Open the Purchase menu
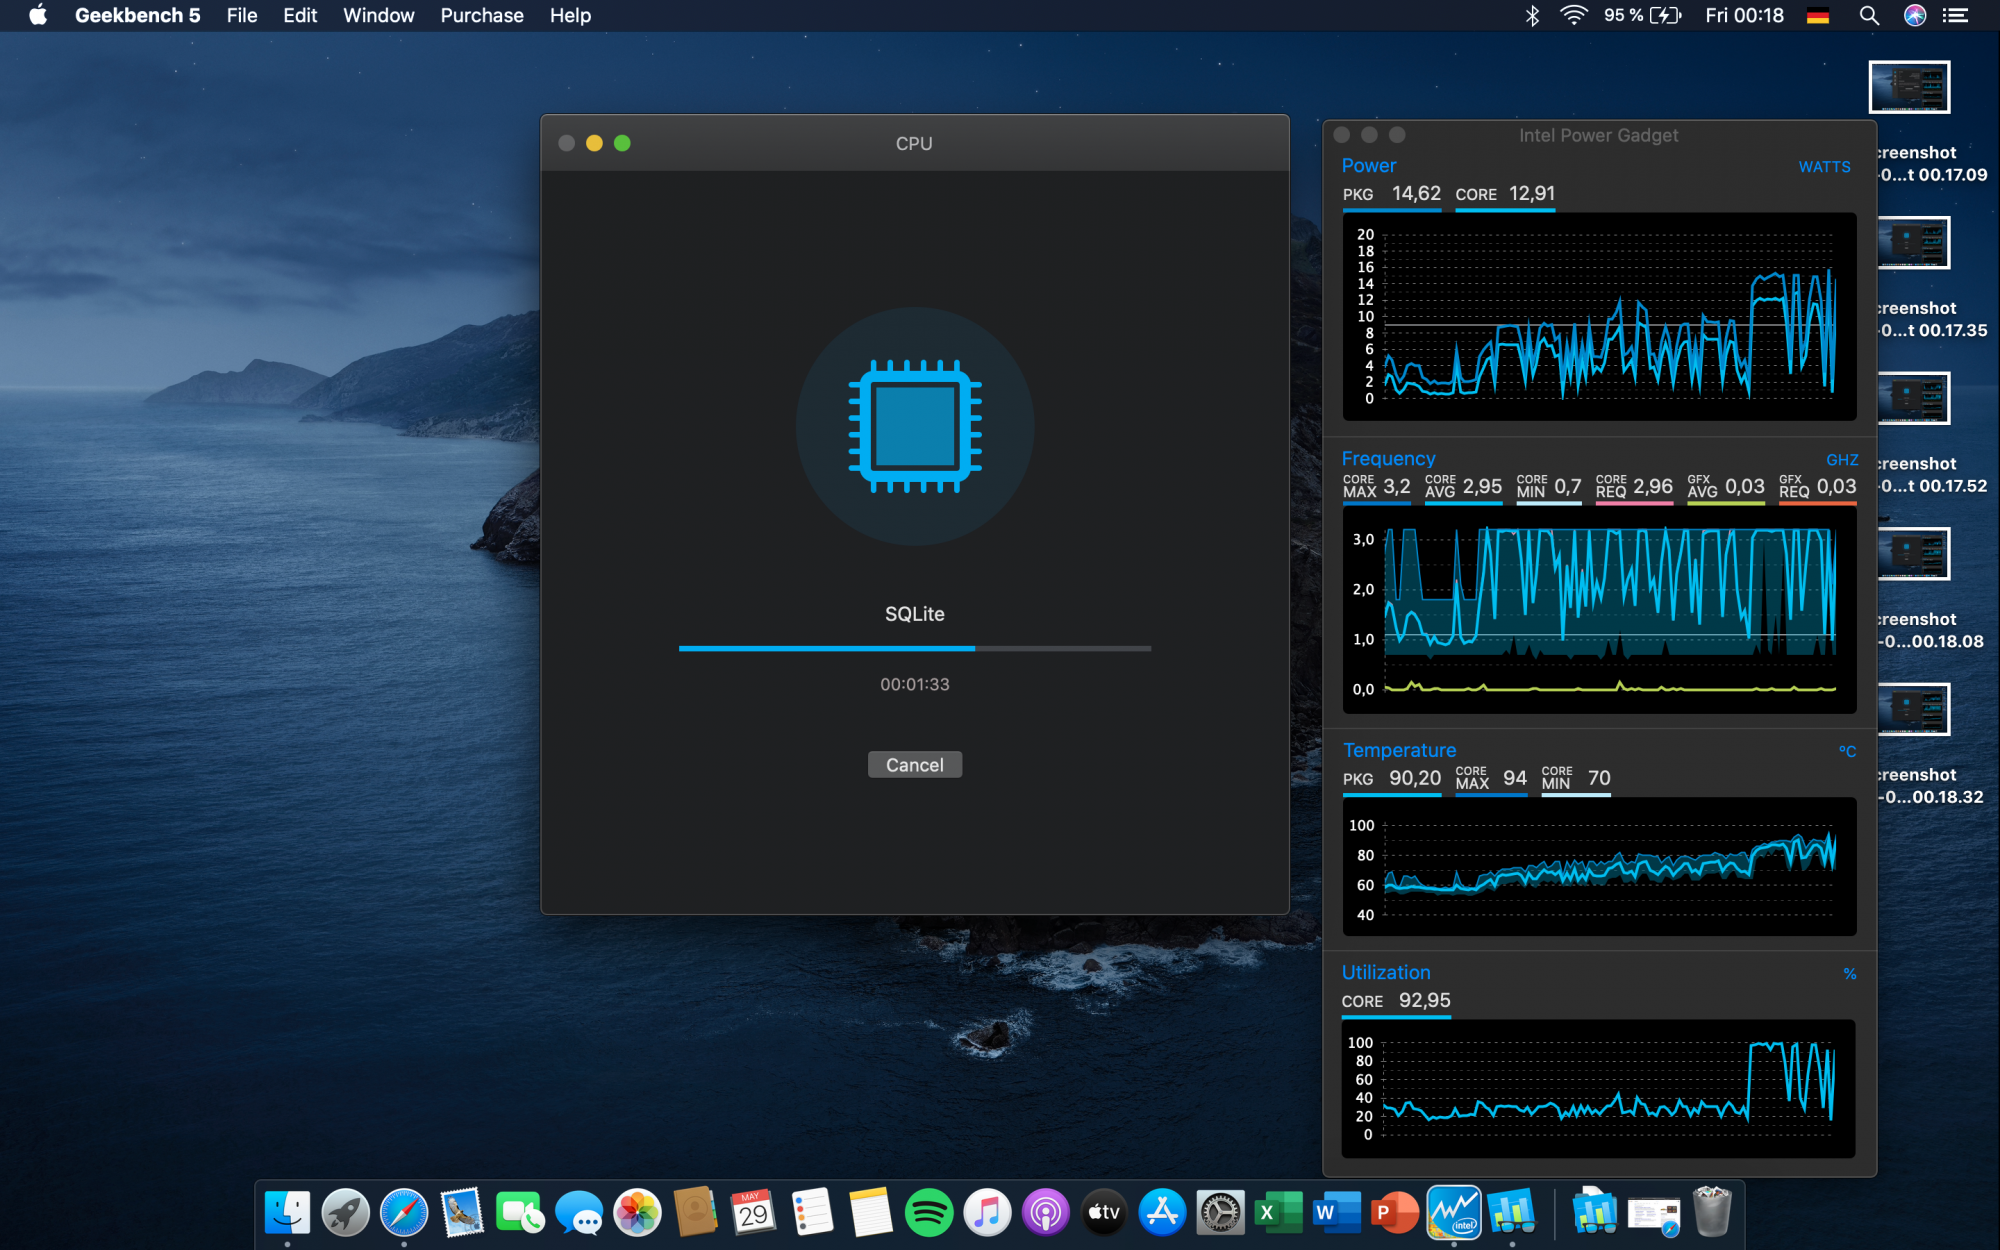This screenshot has width=2000, height=1250. [x=481, y=15]
